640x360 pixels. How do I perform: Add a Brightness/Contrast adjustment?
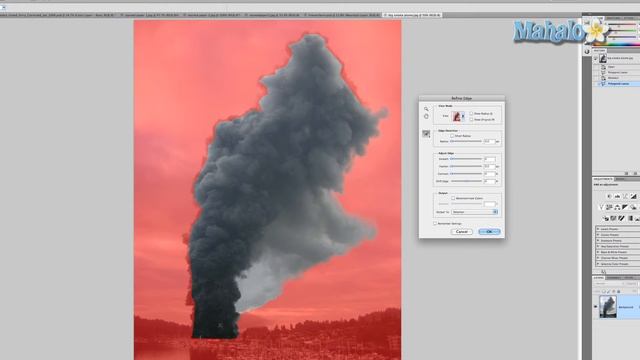click(x=609, y=196)
